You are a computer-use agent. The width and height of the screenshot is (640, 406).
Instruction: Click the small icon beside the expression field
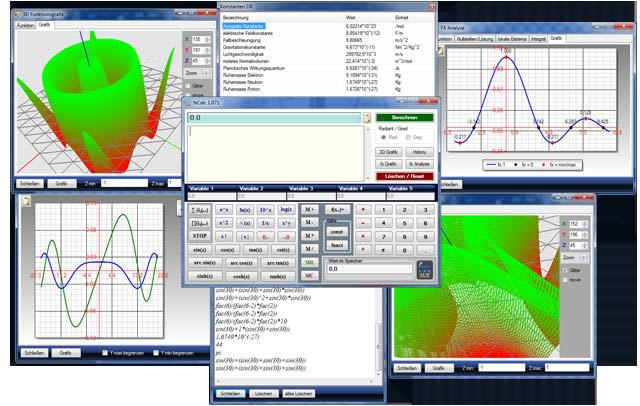pos(366,119)
